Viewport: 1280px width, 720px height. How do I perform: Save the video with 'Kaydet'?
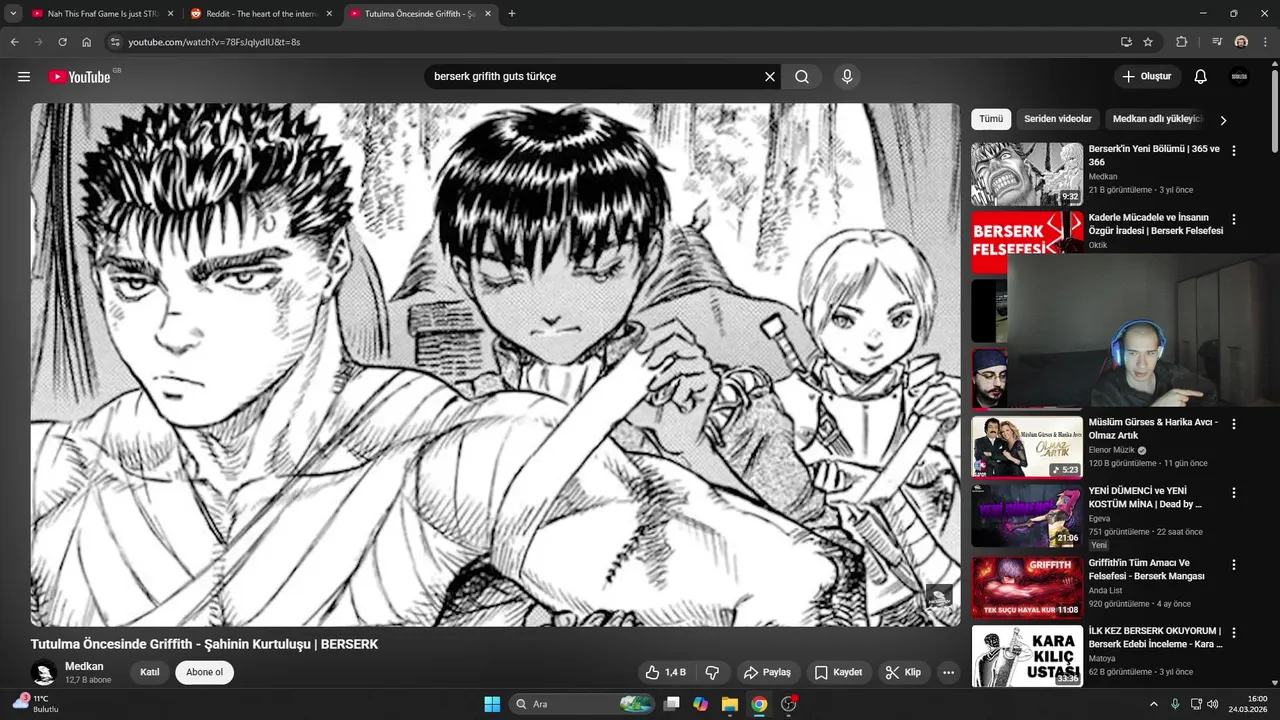coord(838,672)
